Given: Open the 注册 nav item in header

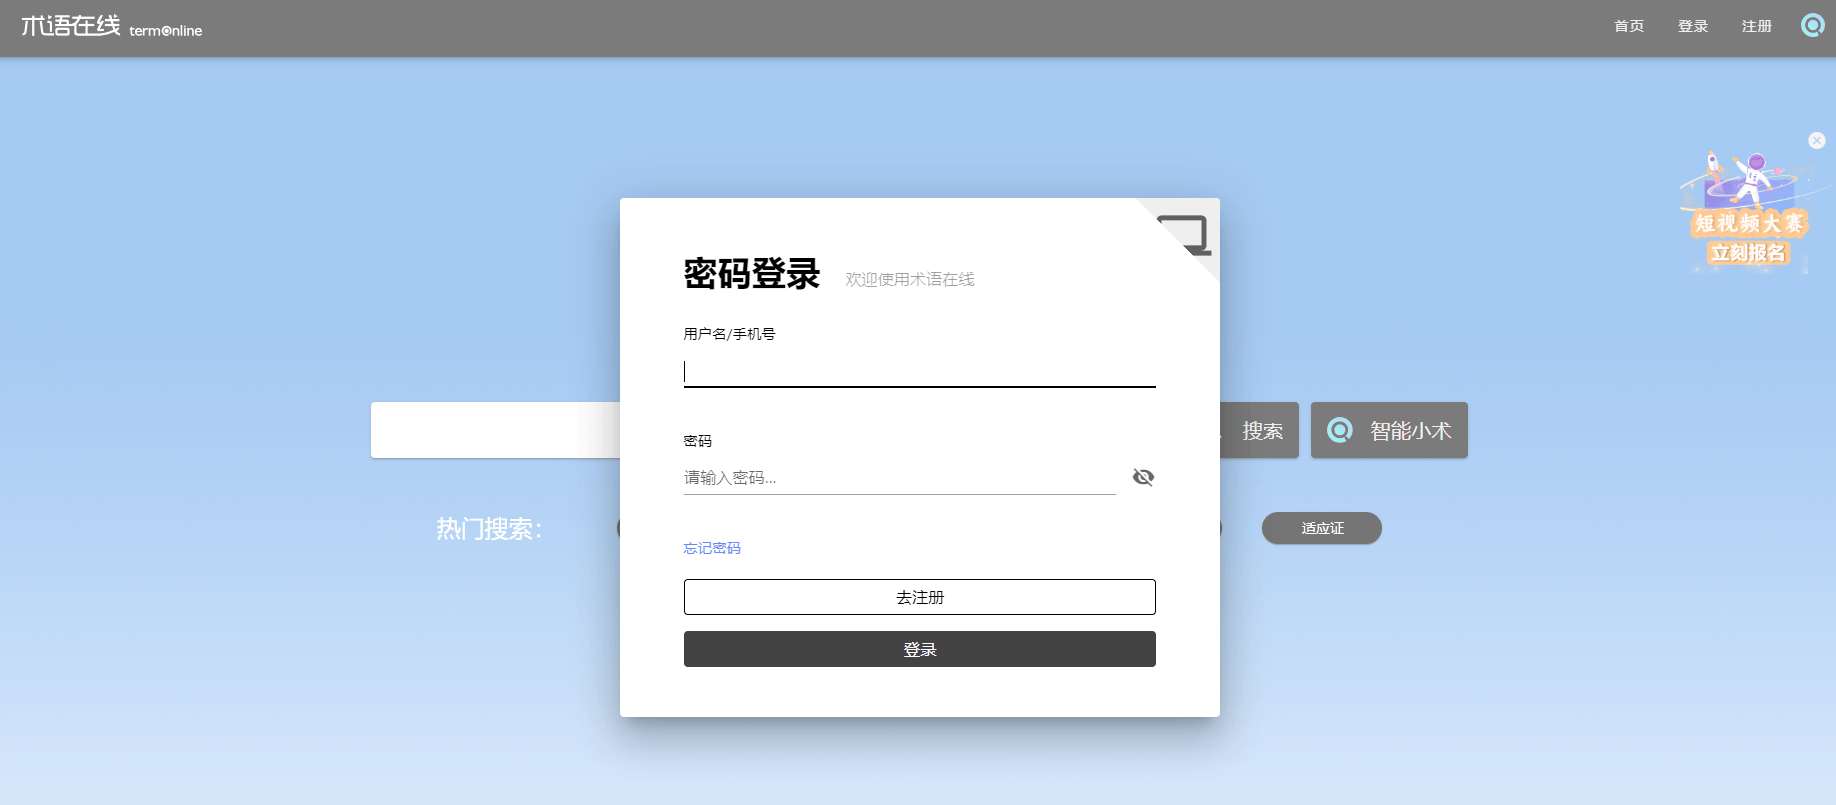Looking at the screenshot, I should pyautogui.click(x=1757, y=26).
